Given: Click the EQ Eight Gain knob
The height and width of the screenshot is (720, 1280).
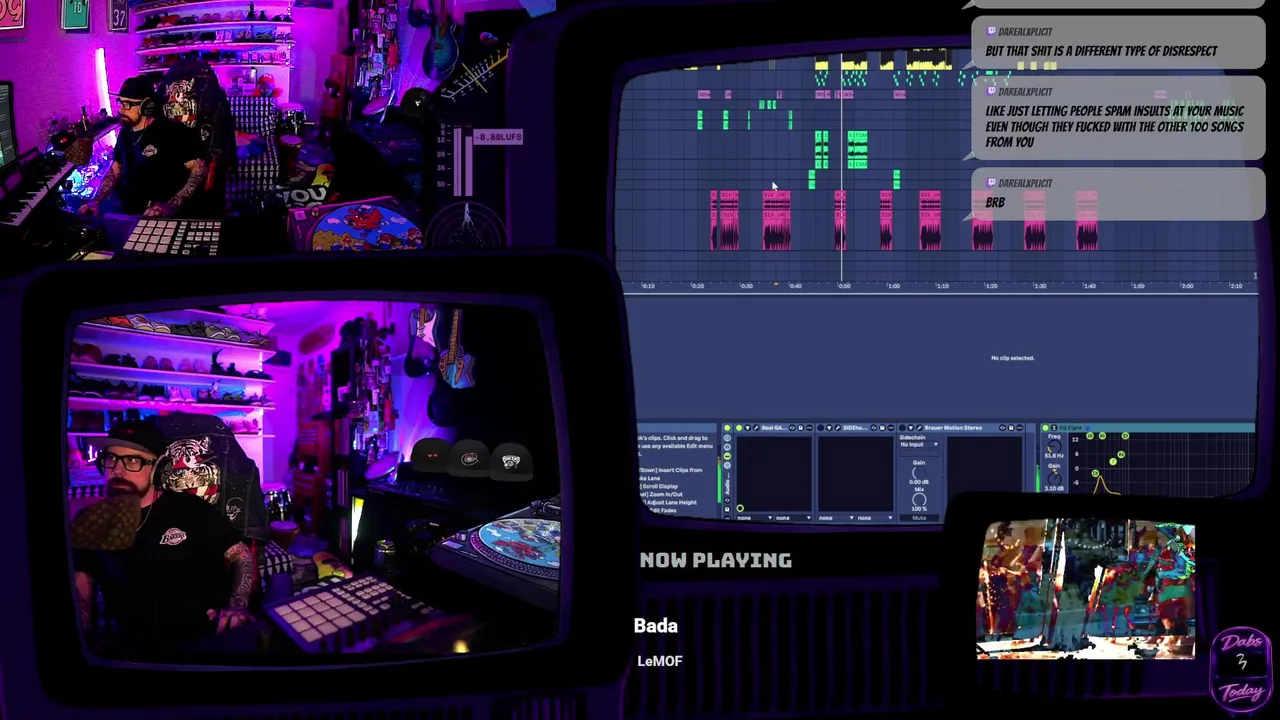Looking at the screenshot, I should coord(1054,478).
